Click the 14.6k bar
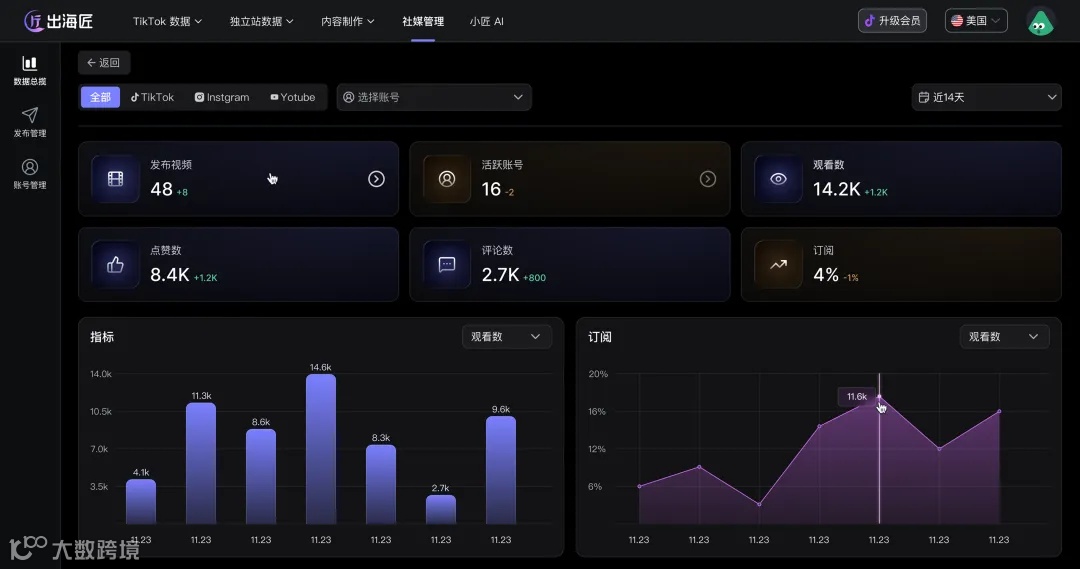The image size is (1080, 569). coord(321,449)
